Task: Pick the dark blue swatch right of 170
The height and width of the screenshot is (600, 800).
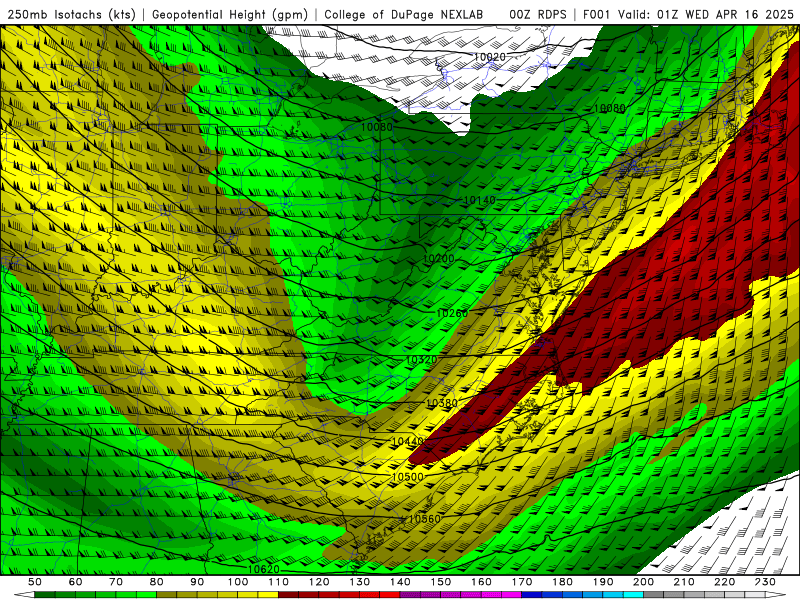Action: (x=532, y=595)
